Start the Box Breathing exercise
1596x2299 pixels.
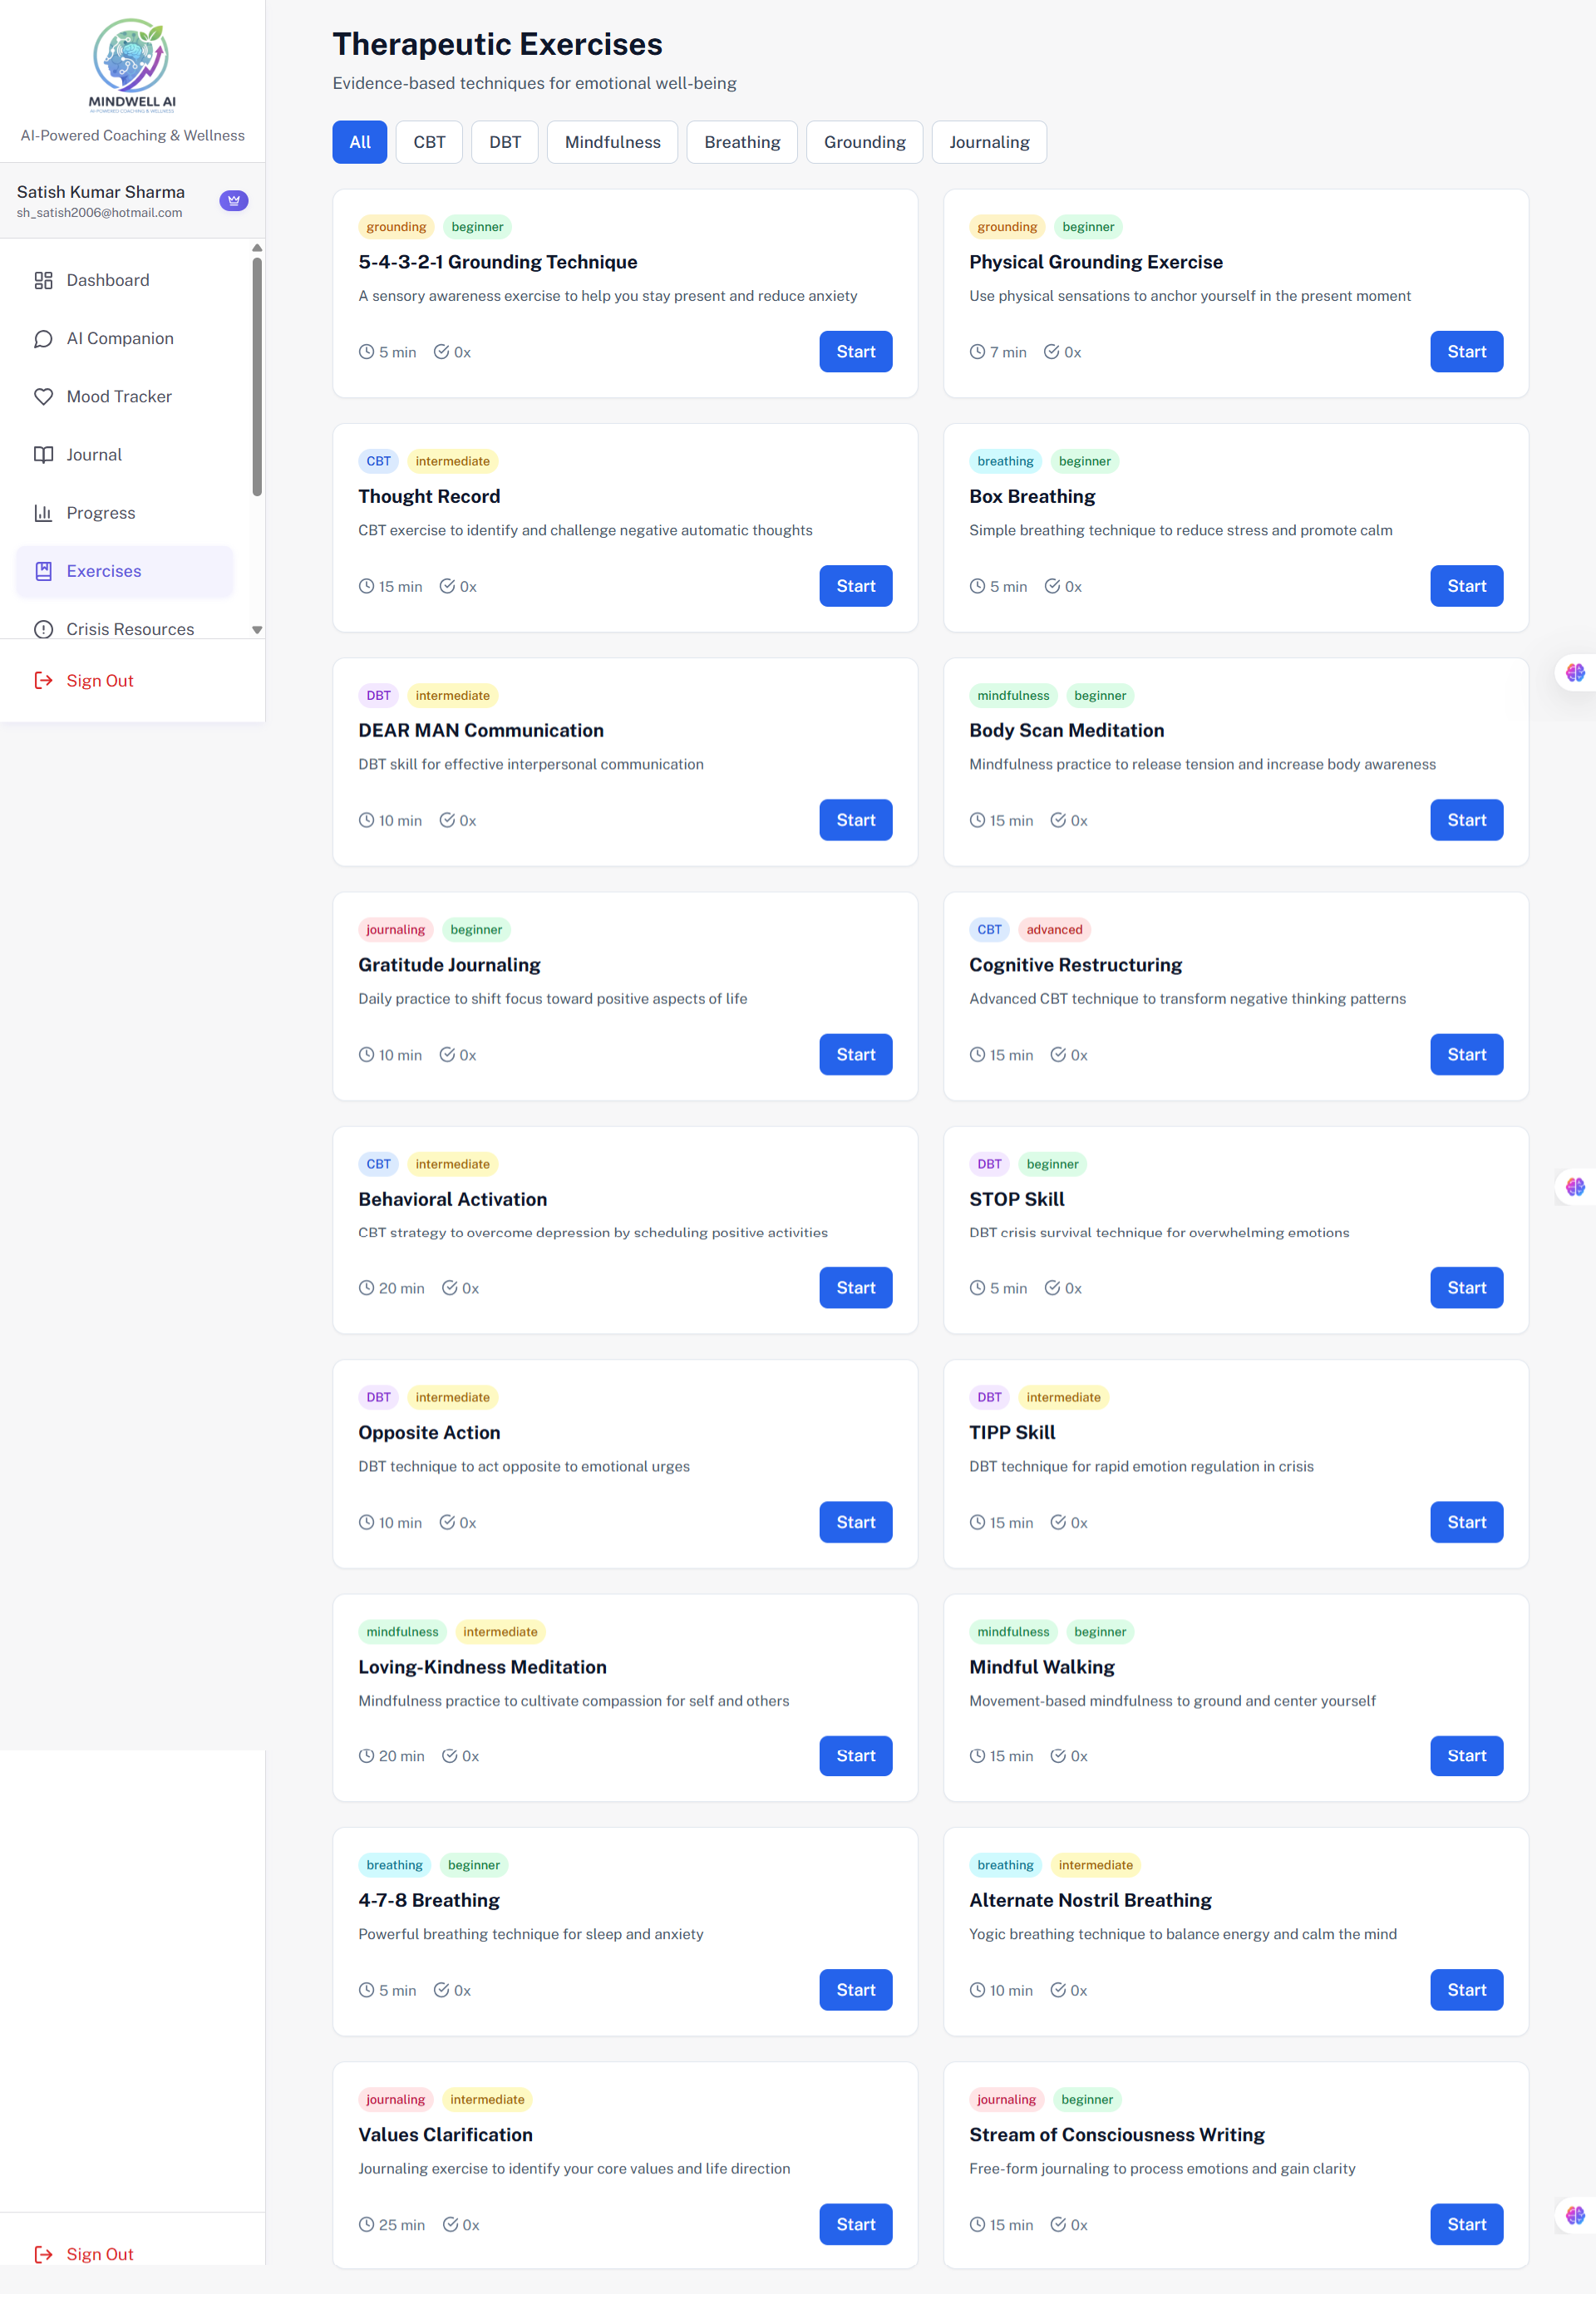click(1466, 585)
